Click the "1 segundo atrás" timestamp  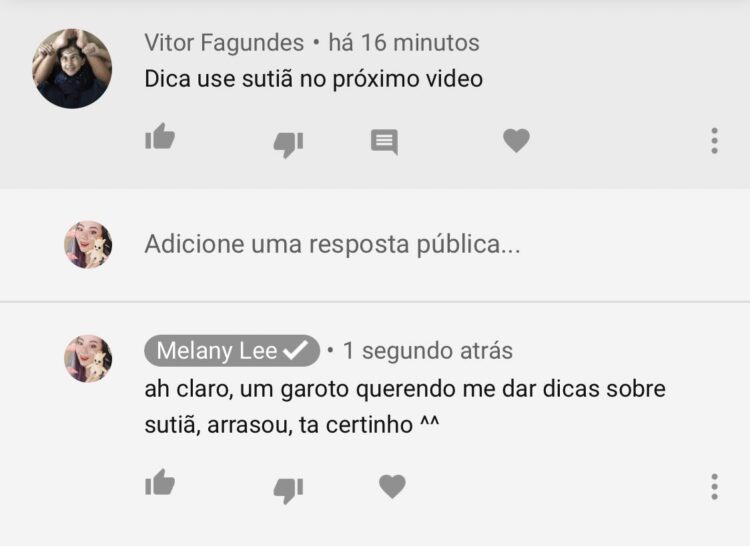[x=428, y=351]
